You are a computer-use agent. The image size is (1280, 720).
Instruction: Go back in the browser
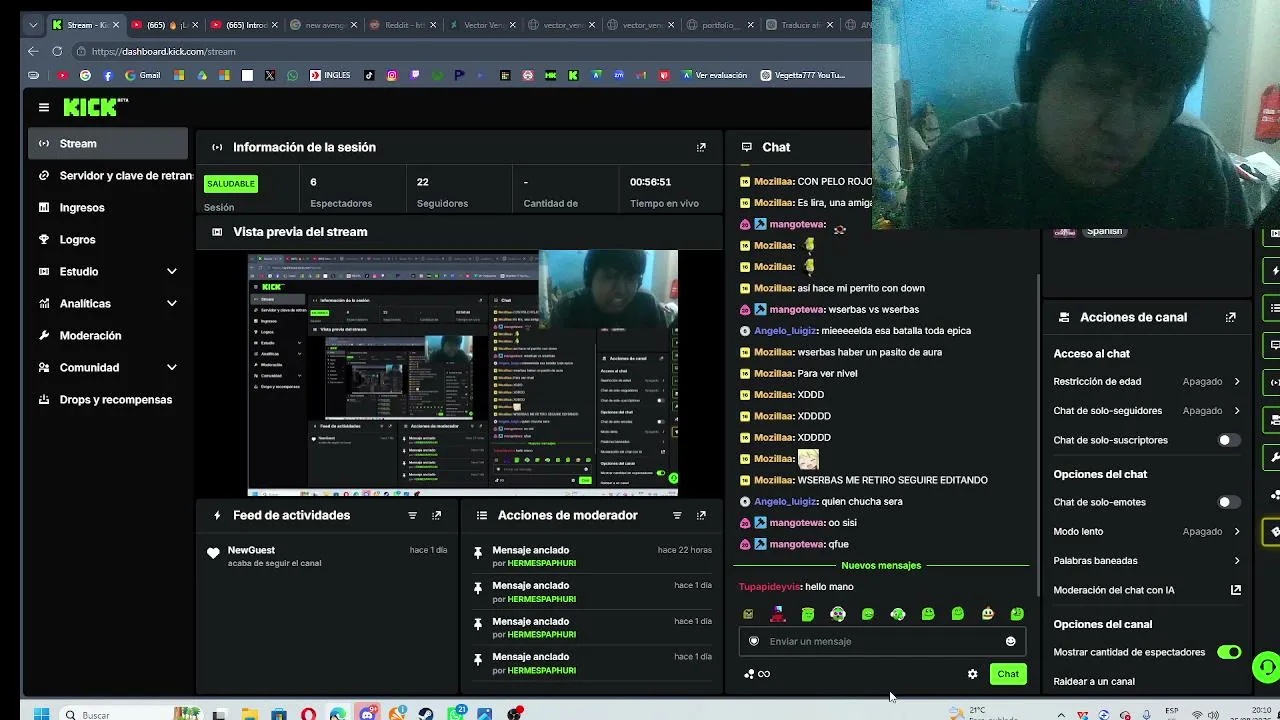pyautogui.click(x=33, y=51)
